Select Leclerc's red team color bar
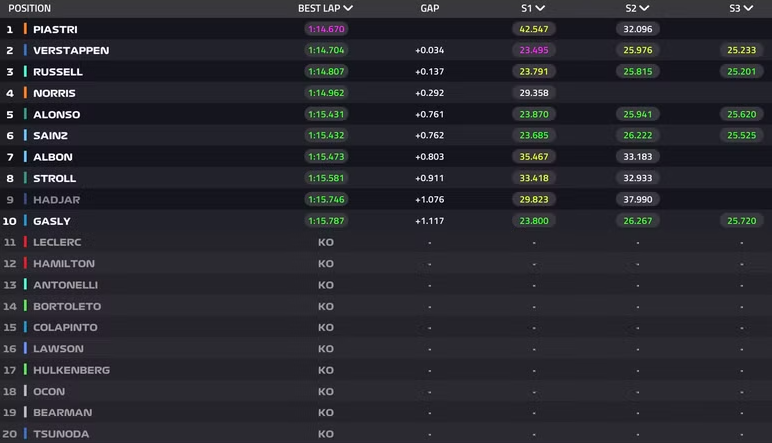Viewport: 772px width, 443px height. pos(25,242)
